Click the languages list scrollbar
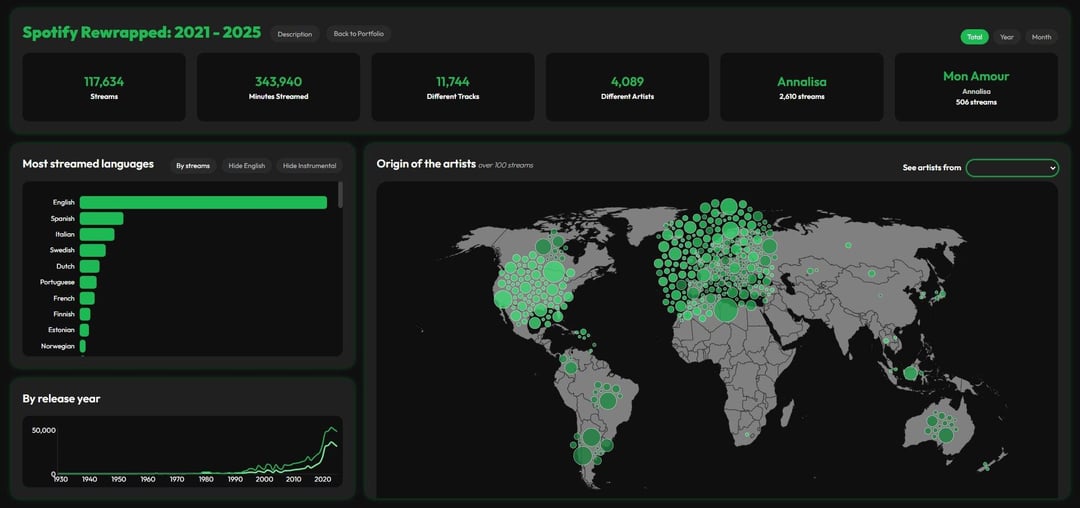1080x508 pixels. point(340,195)
